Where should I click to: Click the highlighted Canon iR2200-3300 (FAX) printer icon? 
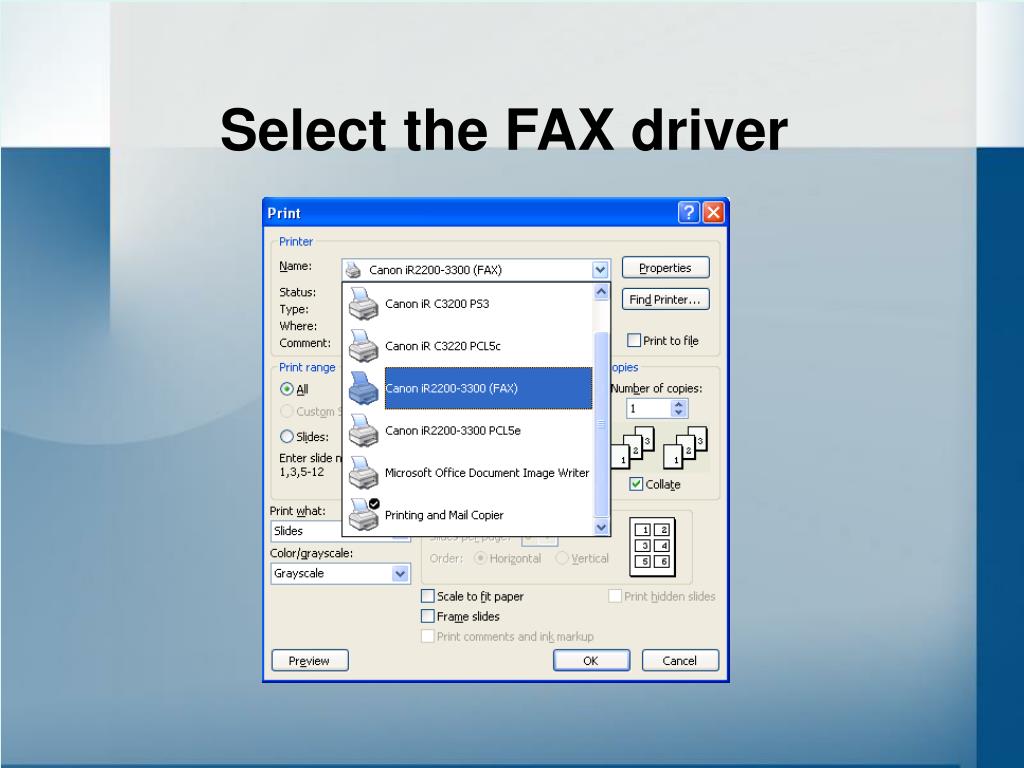click(x=363, y=388)
